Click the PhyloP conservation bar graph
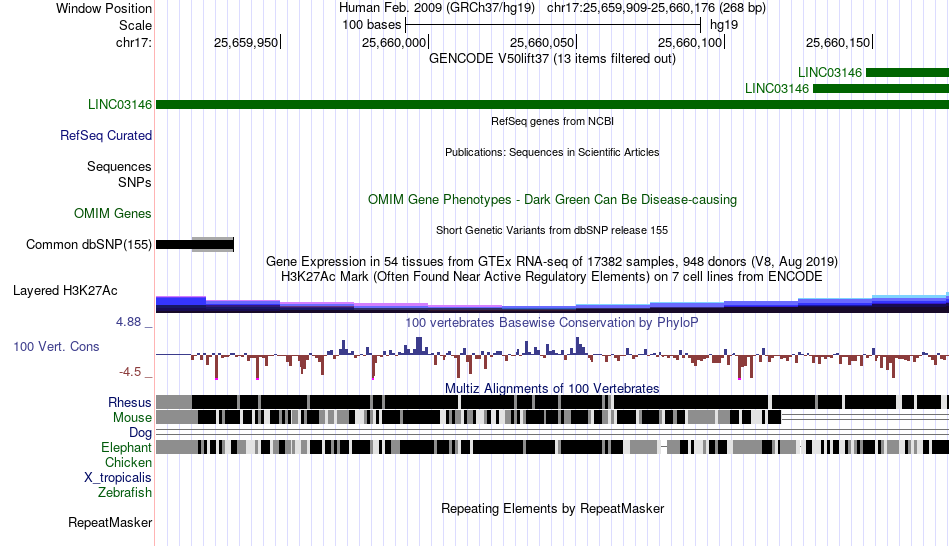This screenshot has height=546, width=950. click(552, 357)
